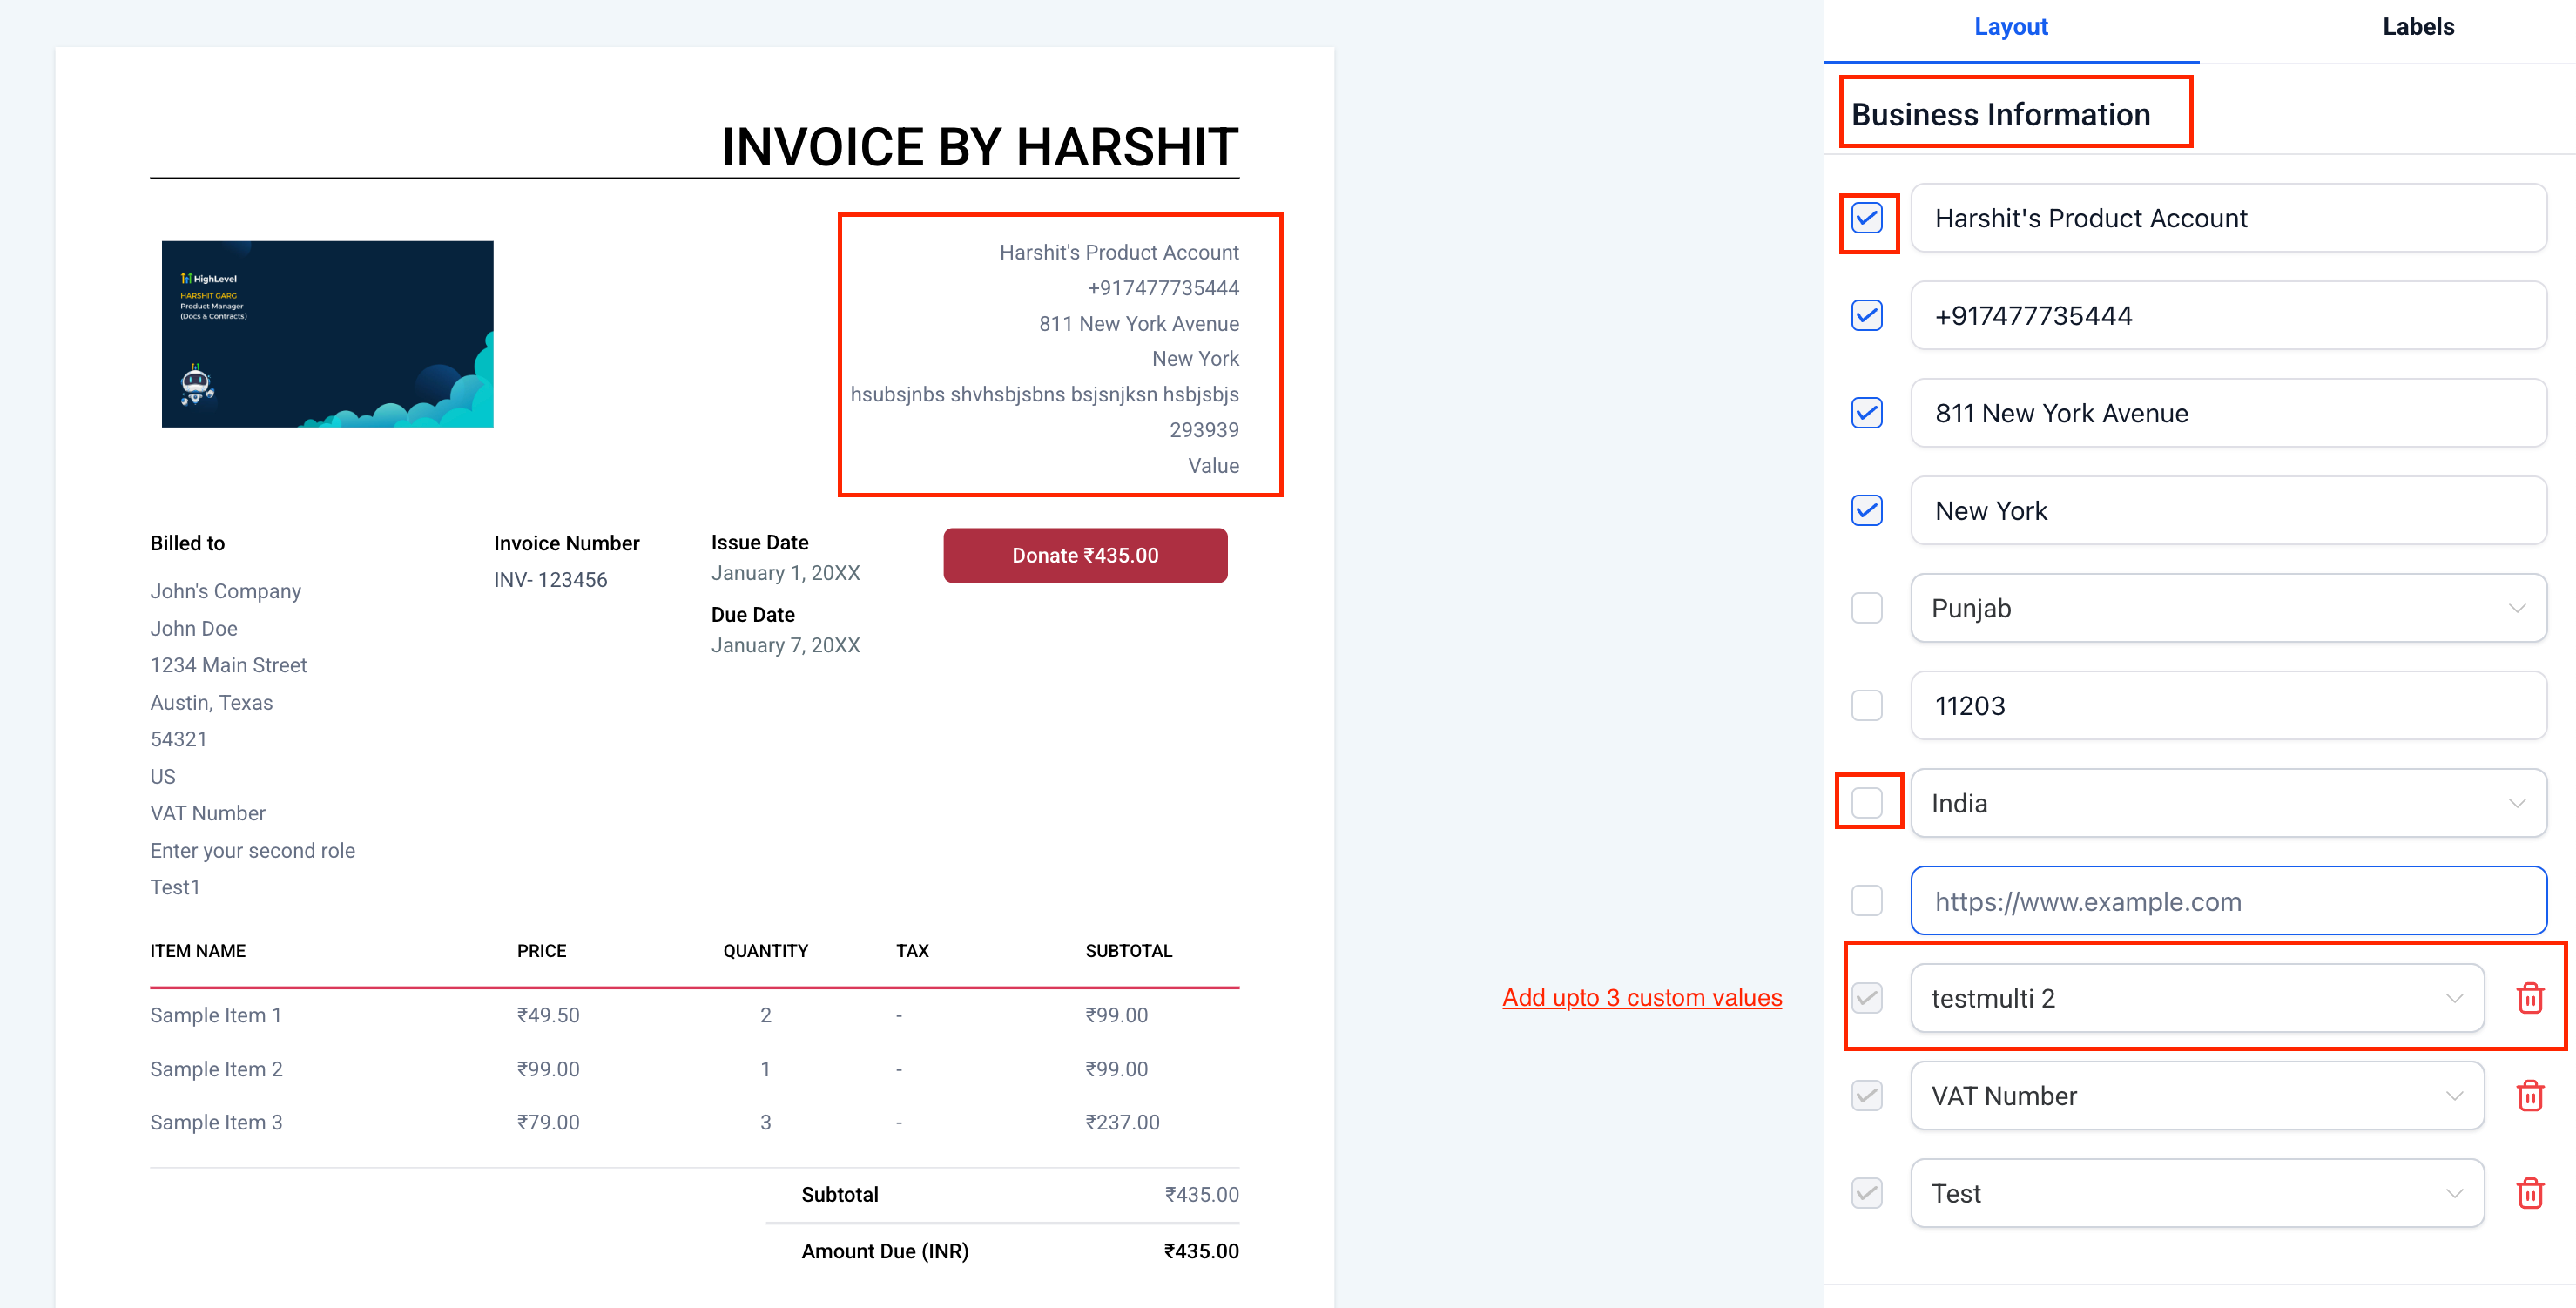Switch to the Labels tab
The height and width of the screenshot is (1308, 2576).
(x=2417, y=27)
